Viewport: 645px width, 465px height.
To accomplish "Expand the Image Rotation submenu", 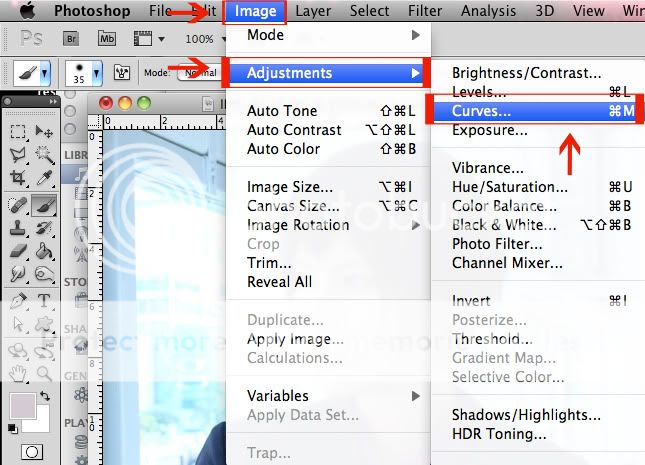I will click(328, 225).
